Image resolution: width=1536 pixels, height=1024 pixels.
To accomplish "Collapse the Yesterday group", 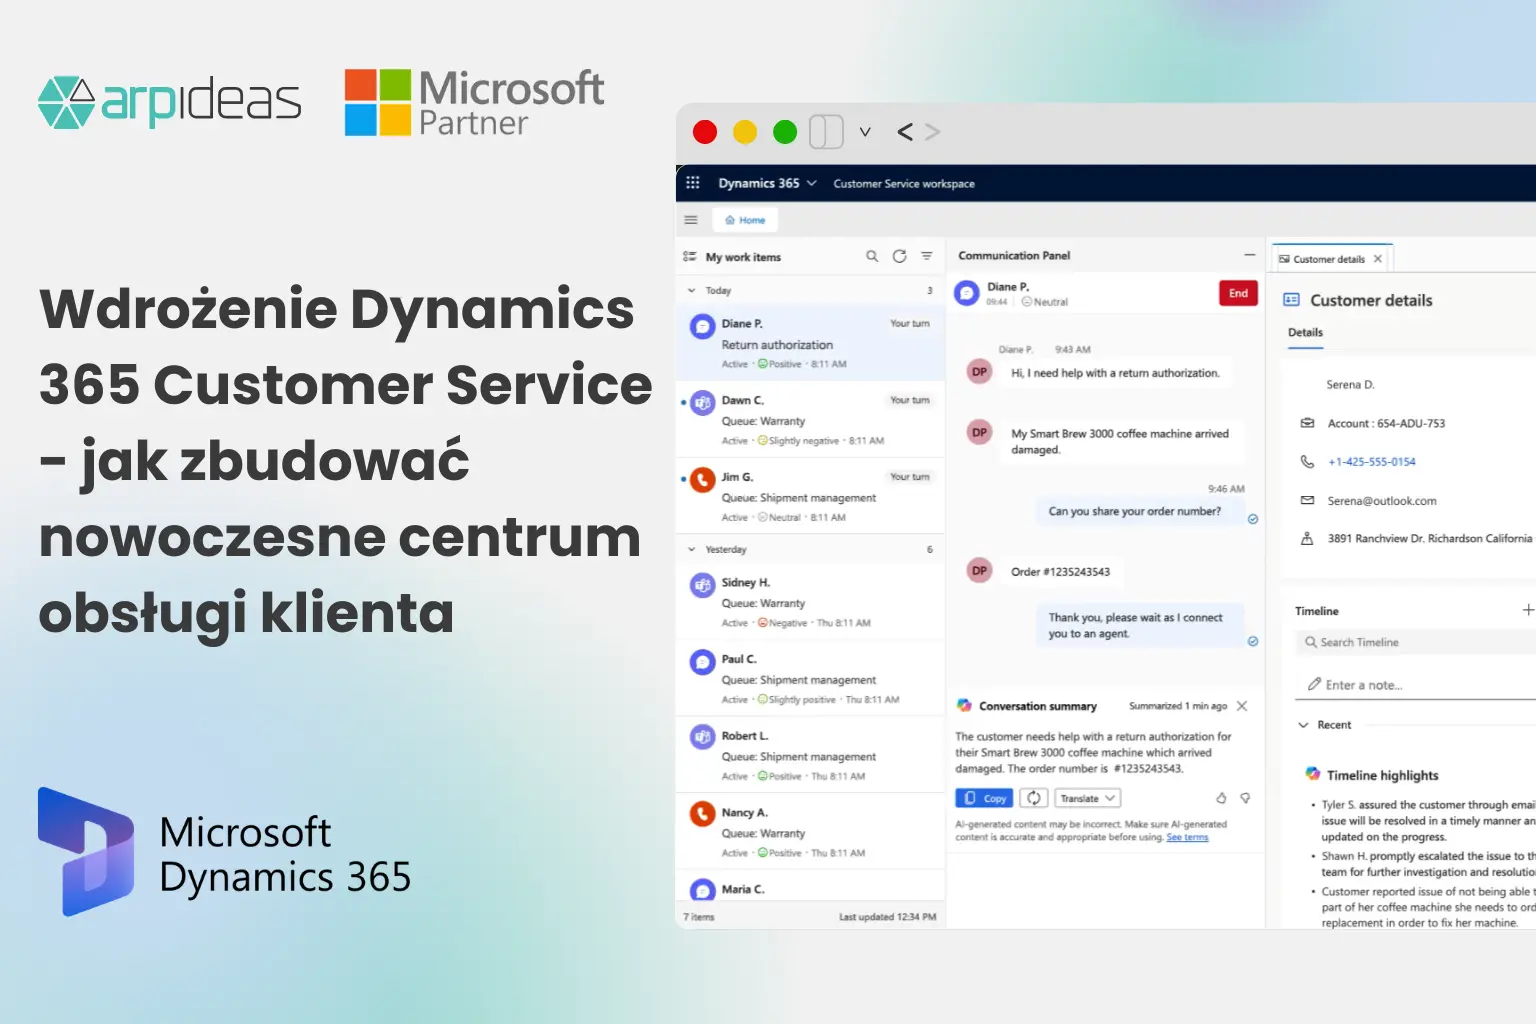I will coord(691,550).
